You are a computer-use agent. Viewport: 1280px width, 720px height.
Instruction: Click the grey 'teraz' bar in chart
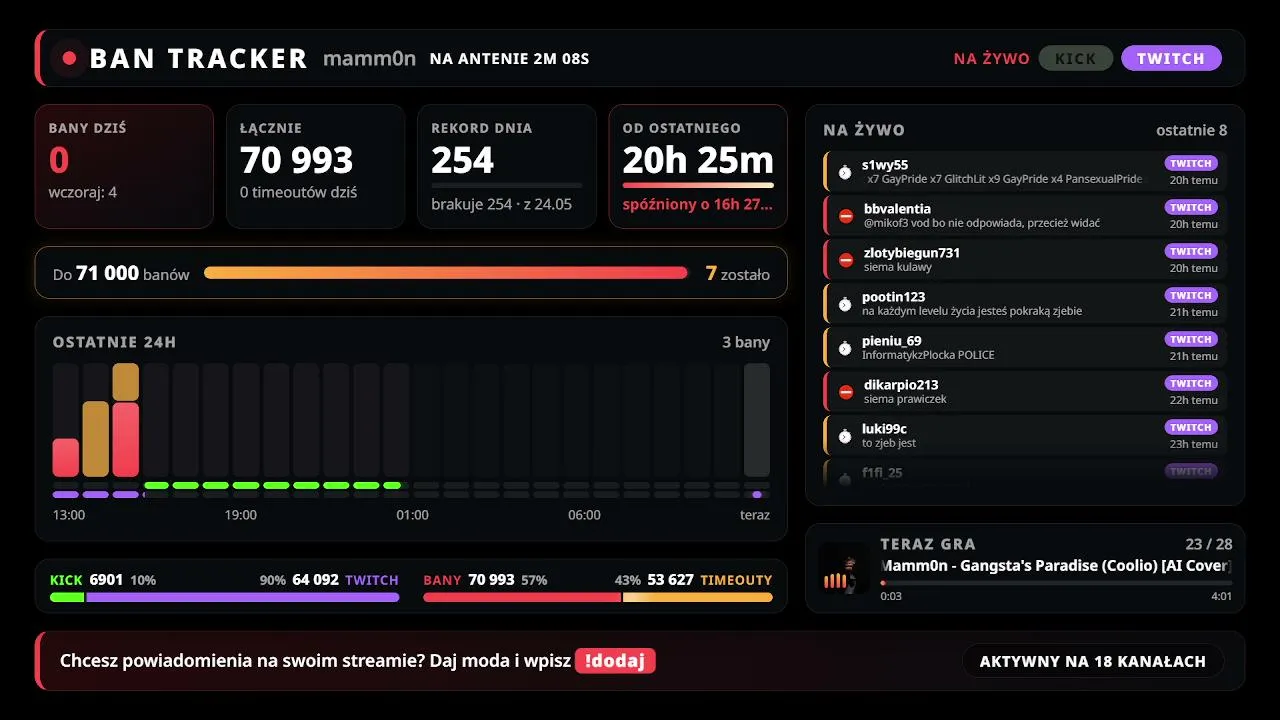[757, 420]
